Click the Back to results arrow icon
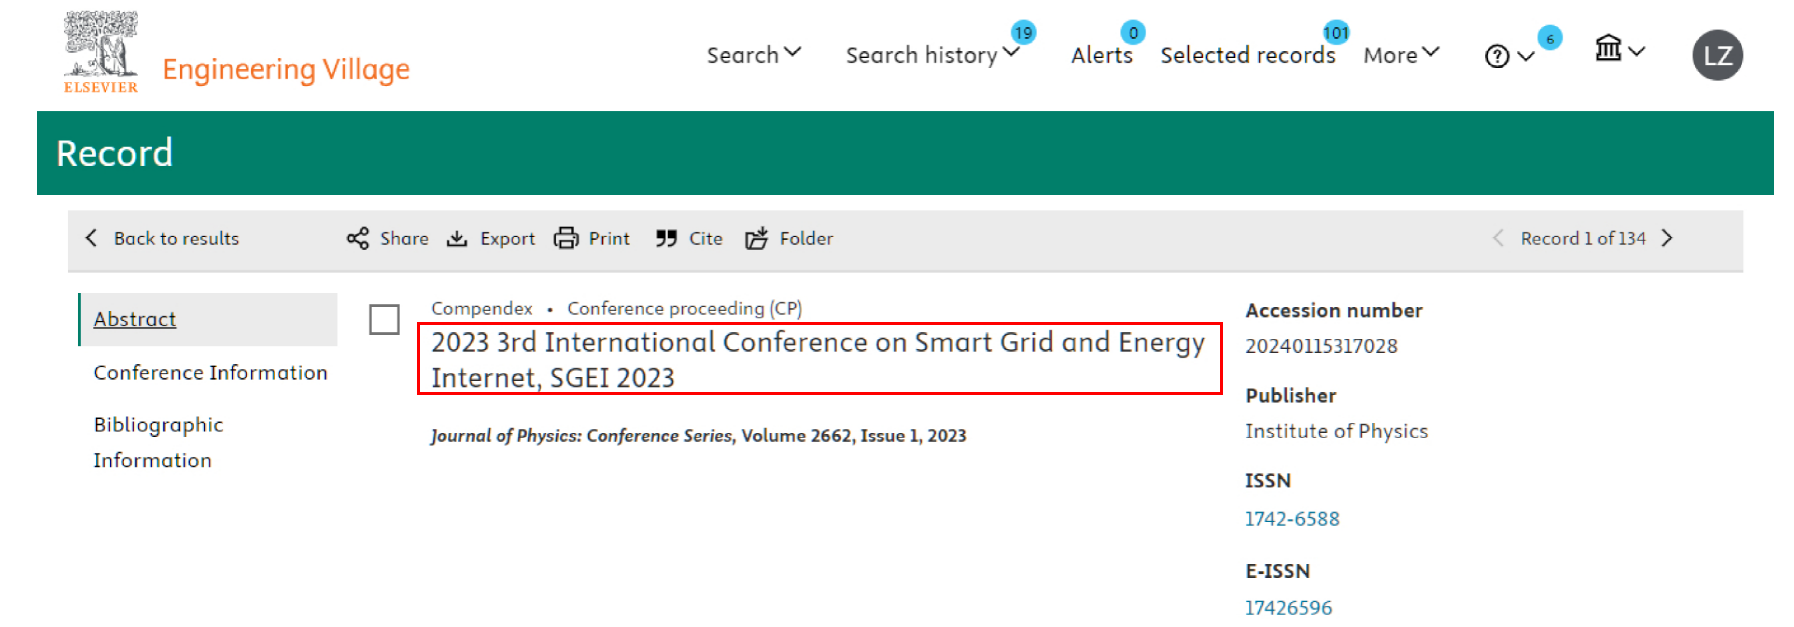This screenshot has height=627, width=1794. tap(92, 238)
